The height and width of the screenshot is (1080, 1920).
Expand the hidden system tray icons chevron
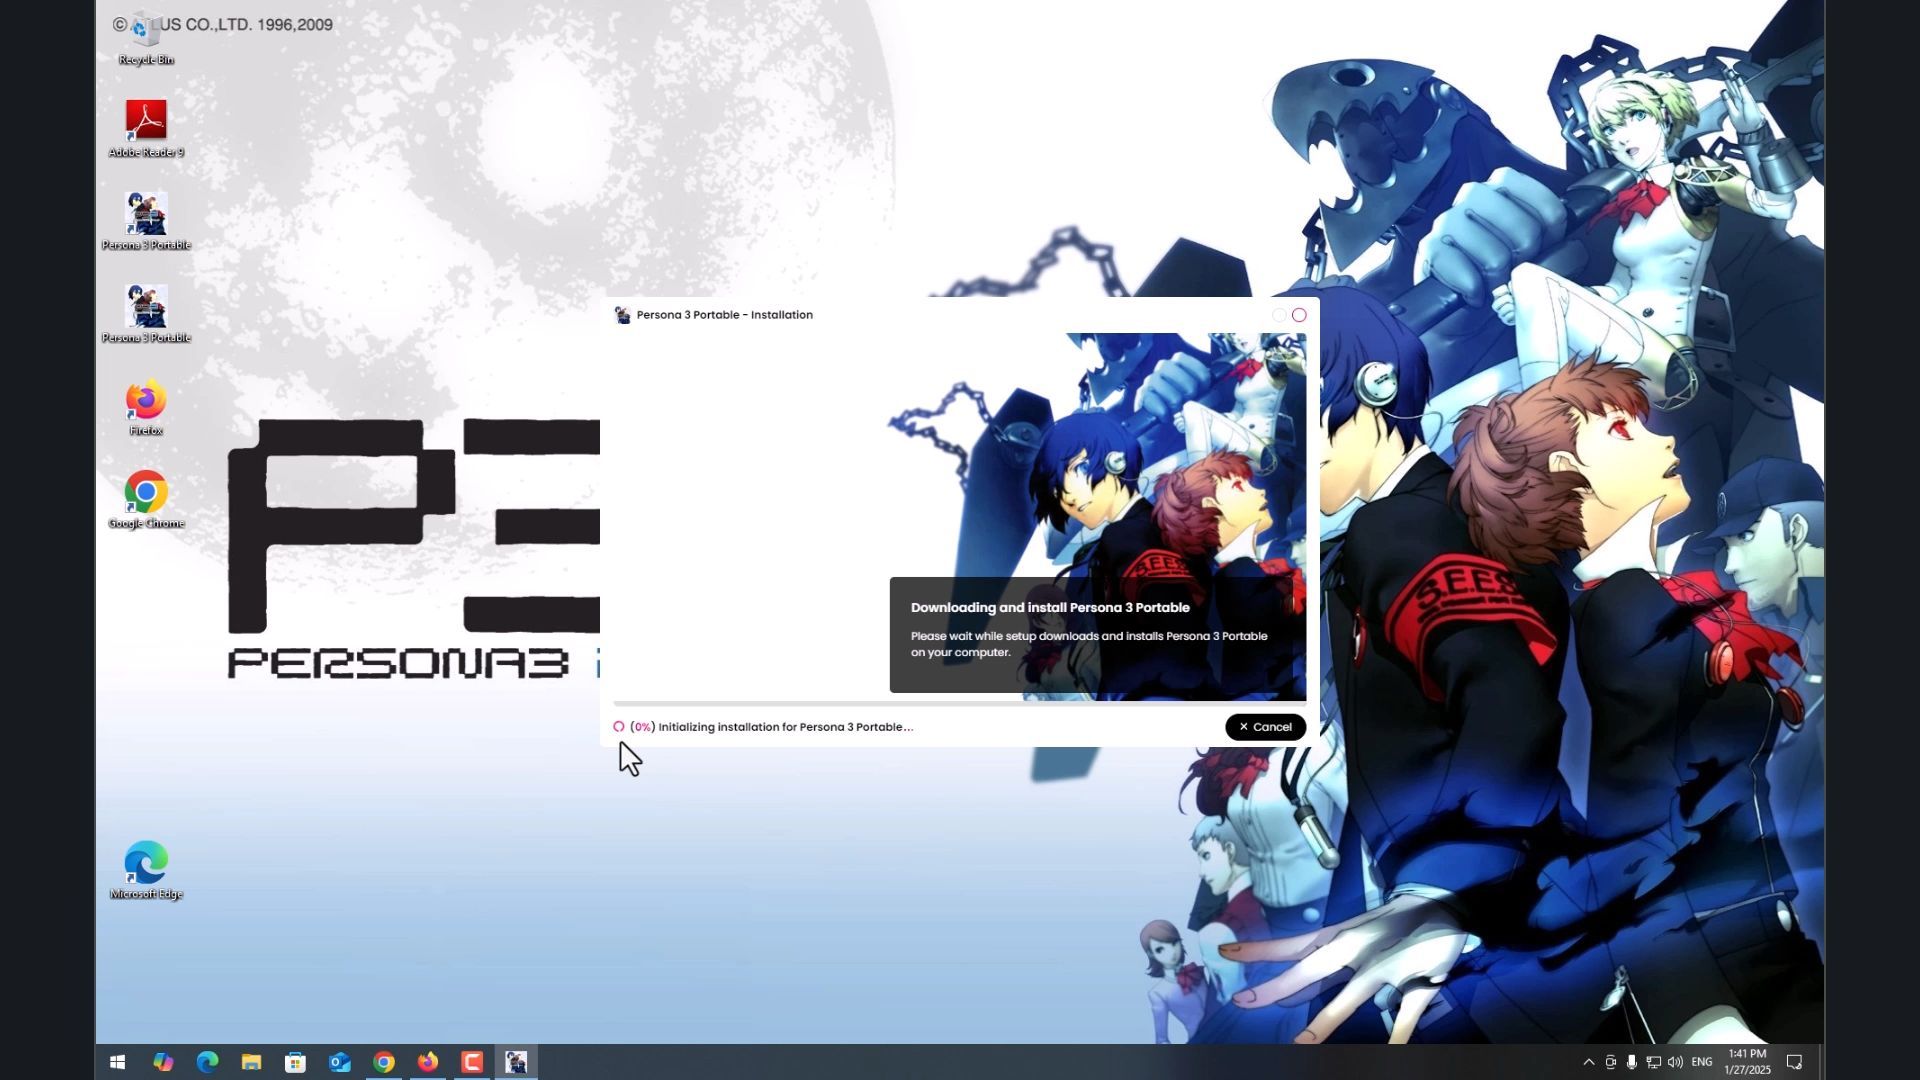tap(1589, 1062)
